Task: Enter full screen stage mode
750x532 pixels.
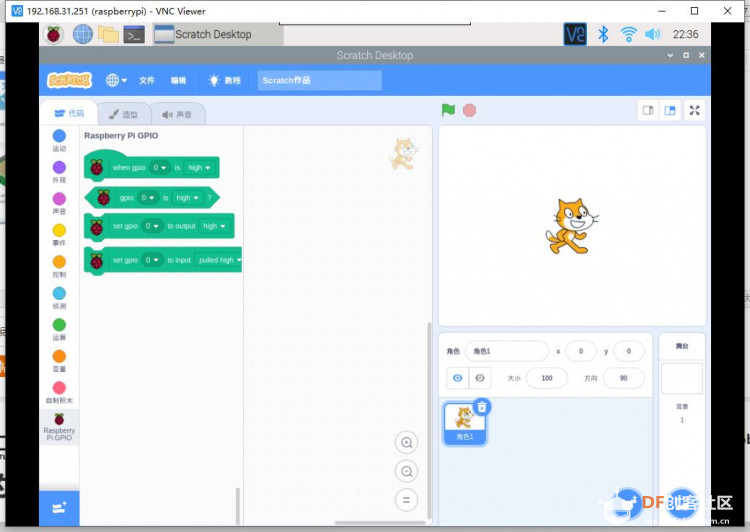Action: click(x=695, y=111)
